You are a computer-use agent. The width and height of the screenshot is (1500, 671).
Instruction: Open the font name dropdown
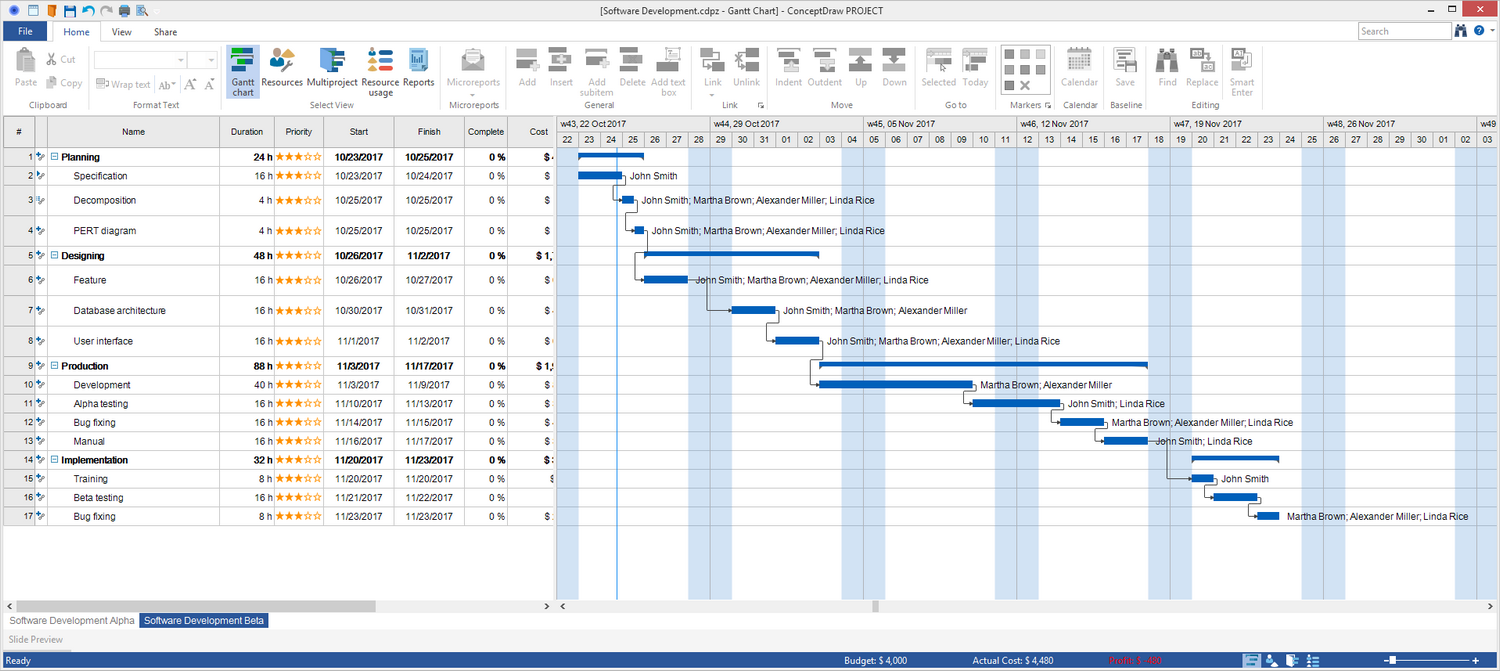point(179,60)
